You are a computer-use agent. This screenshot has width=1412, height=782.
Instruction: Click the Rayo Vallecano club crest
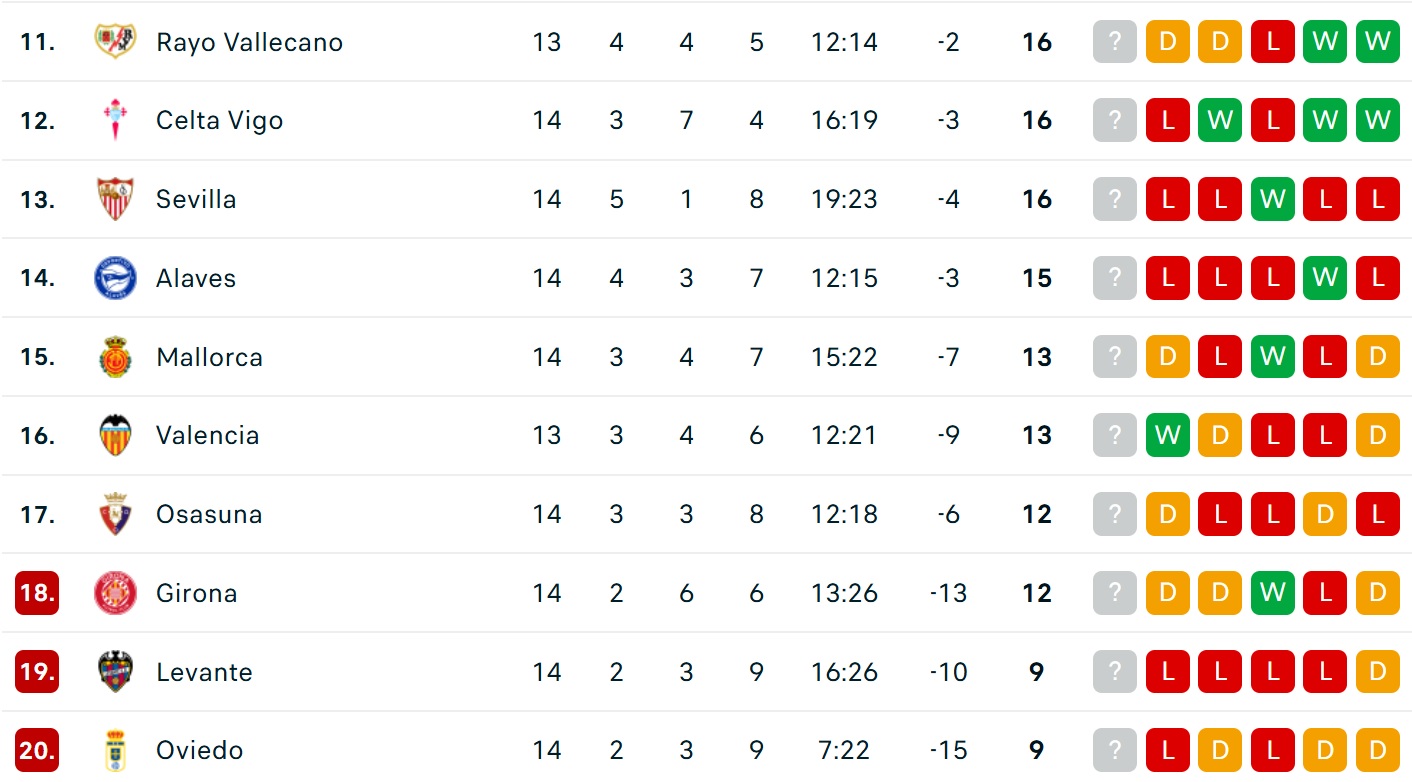(115, 42)
